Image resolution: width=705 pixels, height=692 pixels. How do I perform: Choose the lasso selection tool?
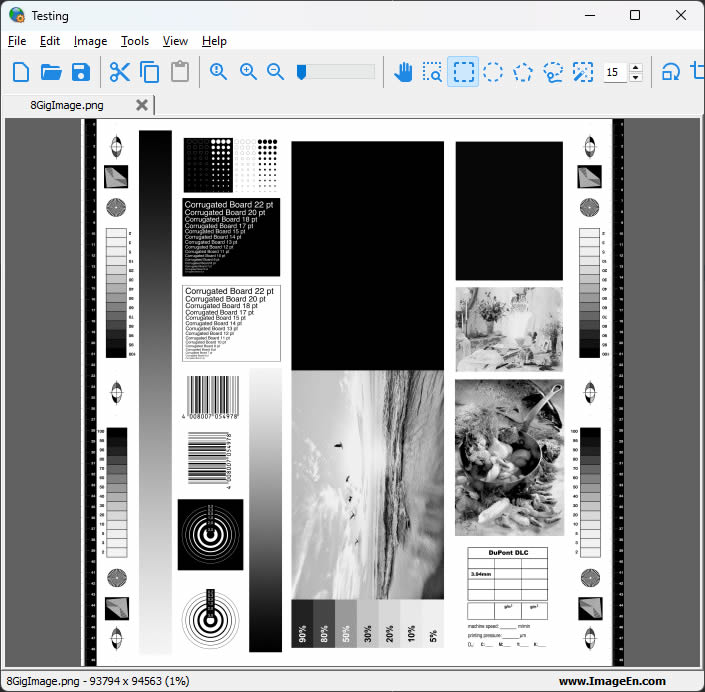coord(553,72)
